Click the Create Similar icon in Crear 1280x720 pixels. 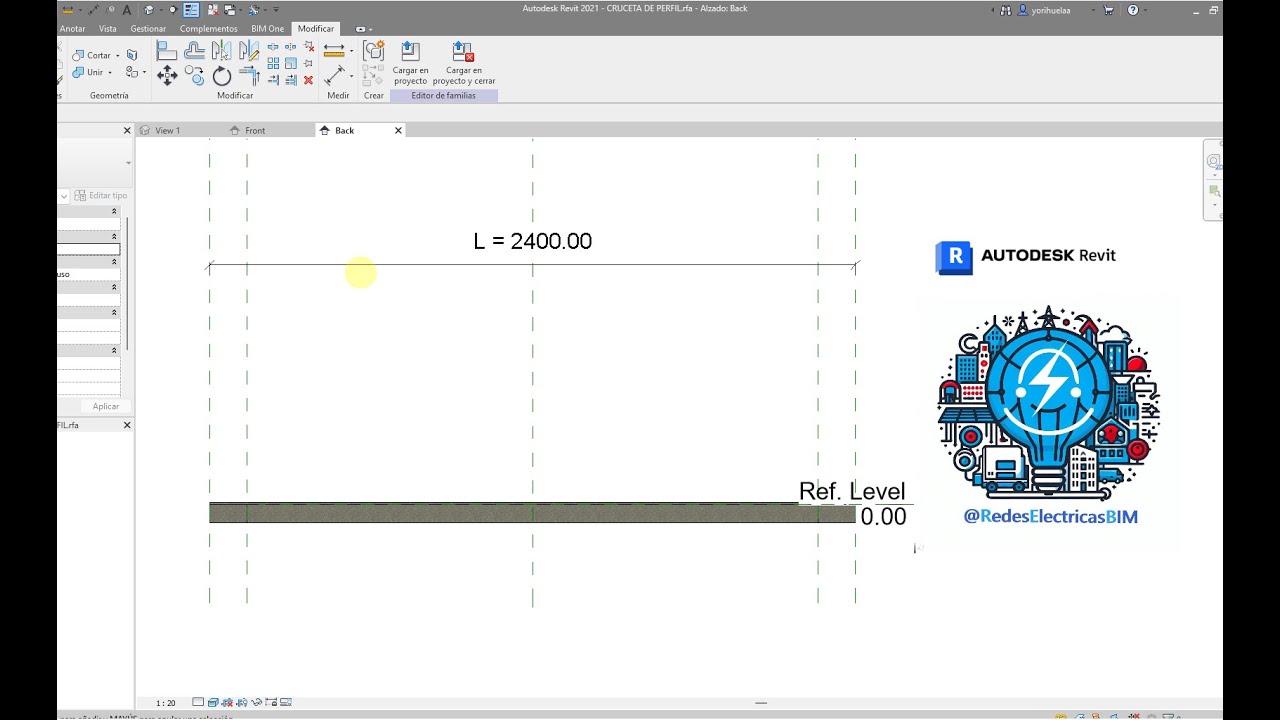(x=373, y=52)
